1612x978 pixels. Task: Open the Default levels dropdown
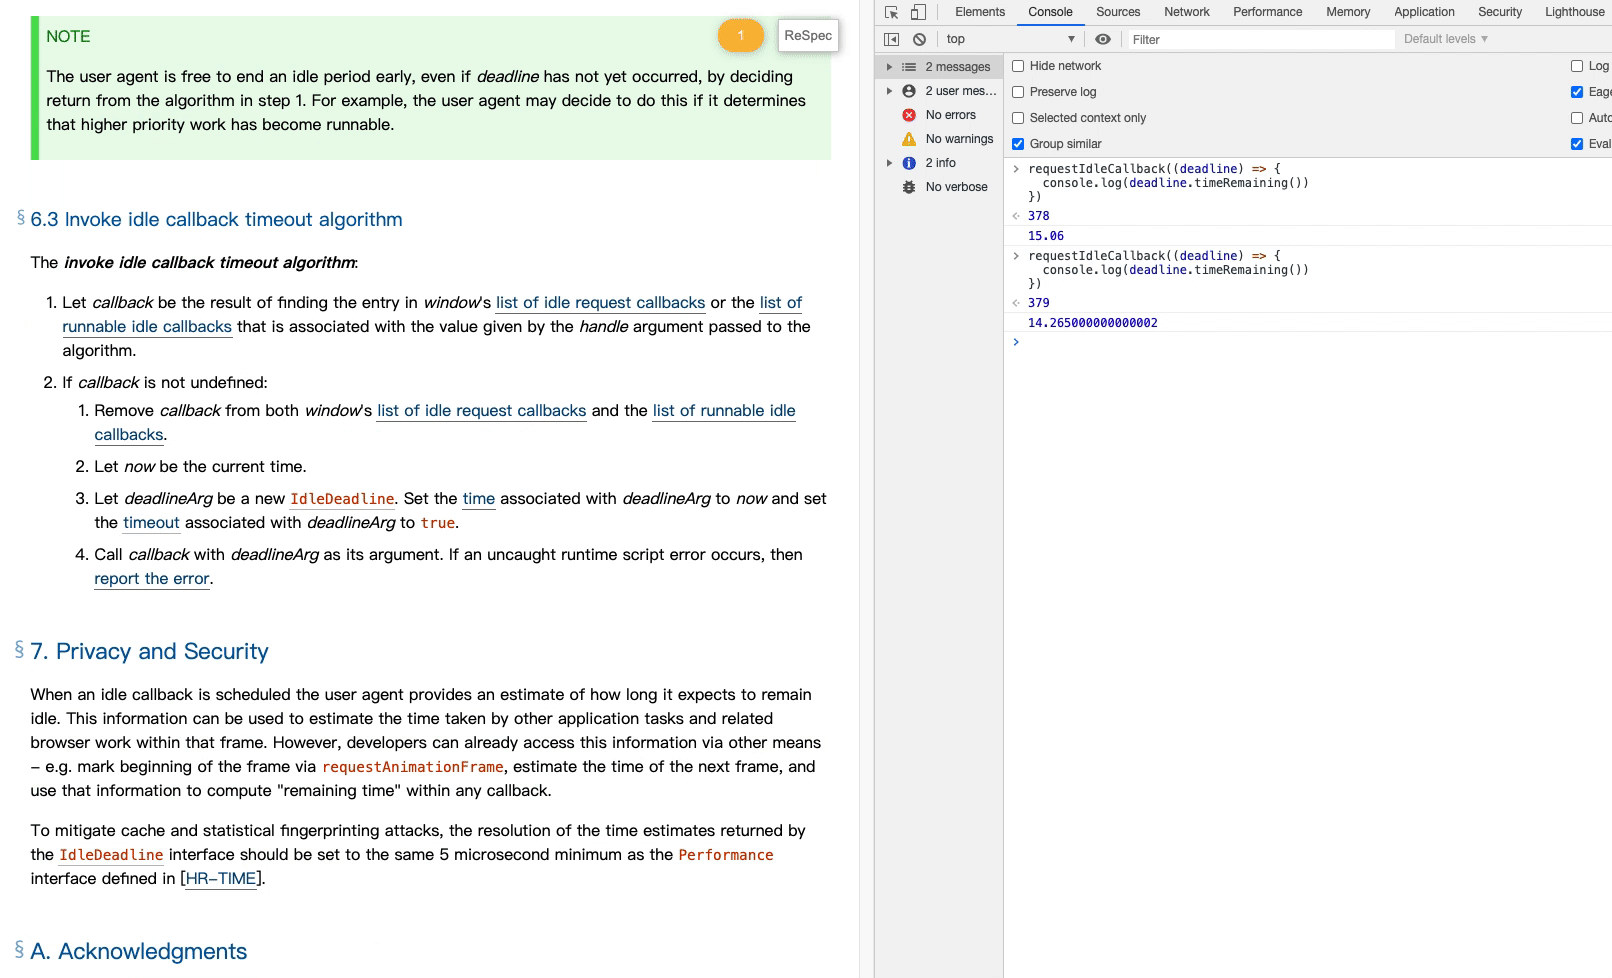point(1445,39)
